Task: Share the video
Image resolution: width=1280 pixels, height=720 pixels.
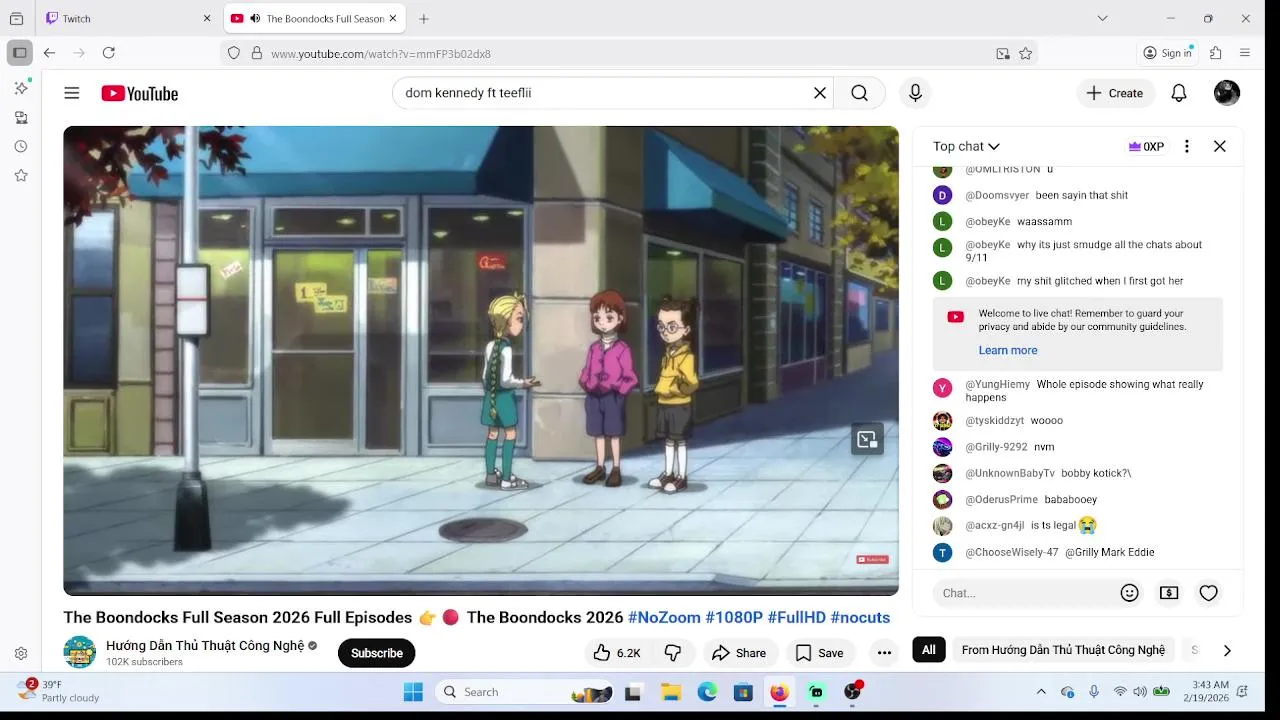Action: (x=738, y=653)
